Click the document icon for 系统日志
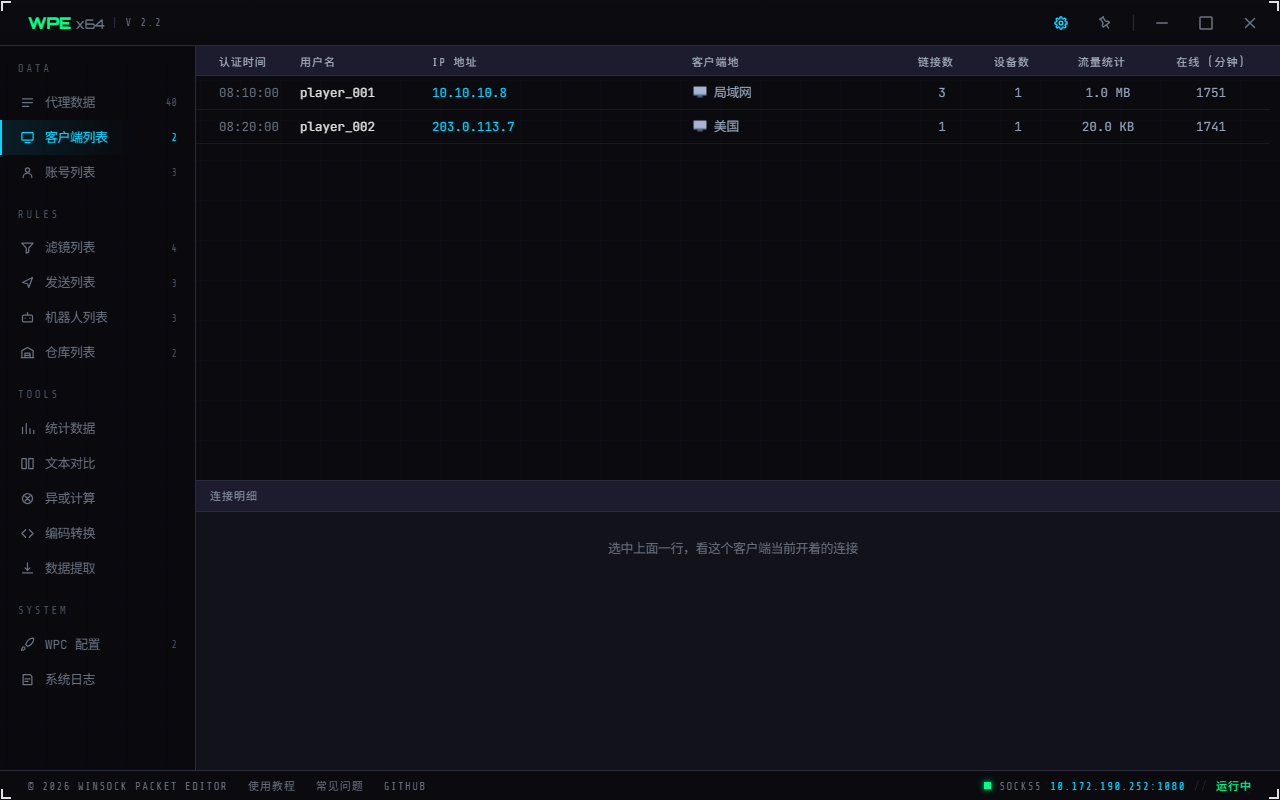 (x=27, y=679)
